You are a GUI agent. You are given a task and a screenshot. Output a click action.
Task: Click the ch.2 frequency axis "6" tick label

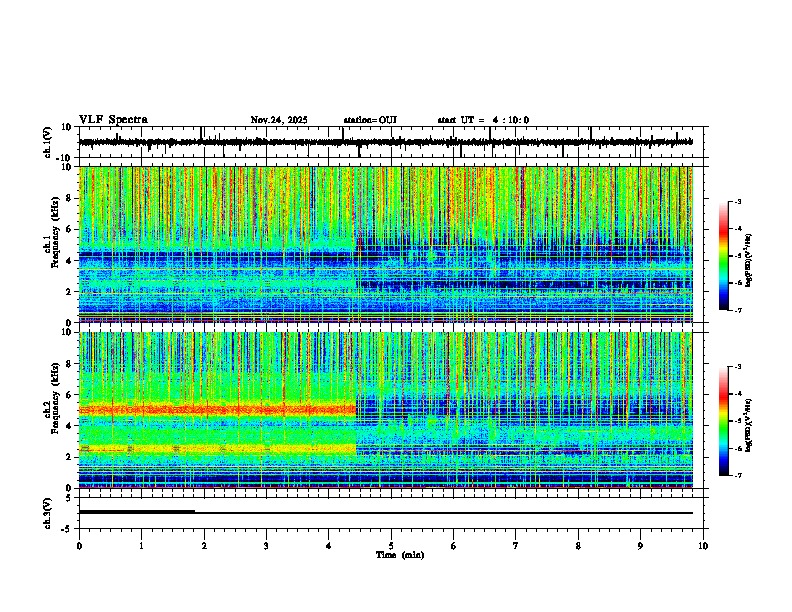[x=70, y=395]
